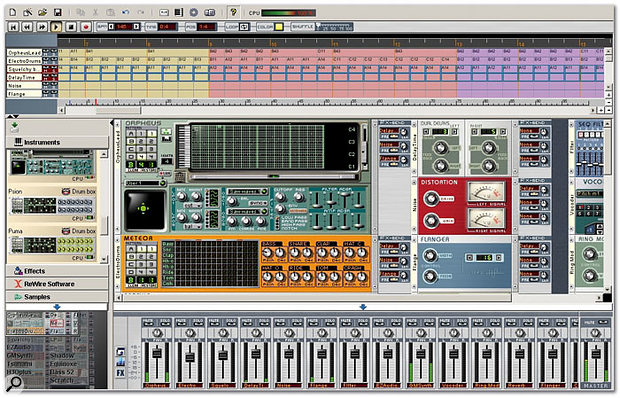Select the Puma drum box thumbnail
This screenshot has height=398, width=620.
pos(52,245)
